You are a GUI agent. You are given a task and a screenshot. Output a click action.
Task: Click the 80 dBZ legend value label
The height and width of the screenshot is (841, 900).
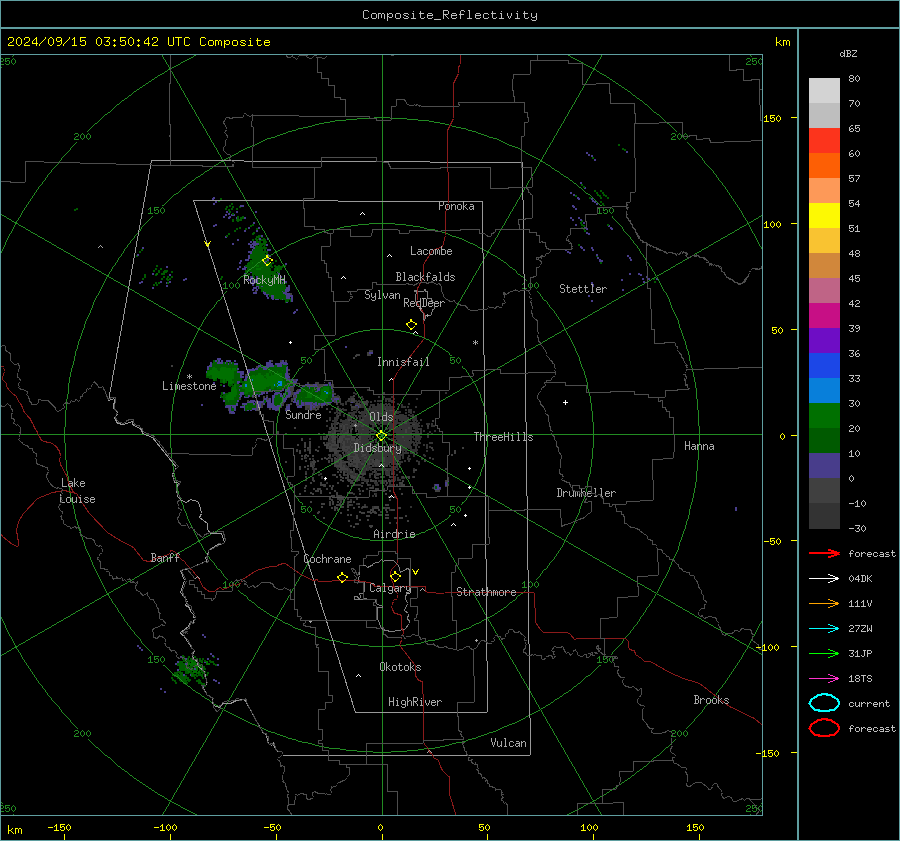coord(854,79)
